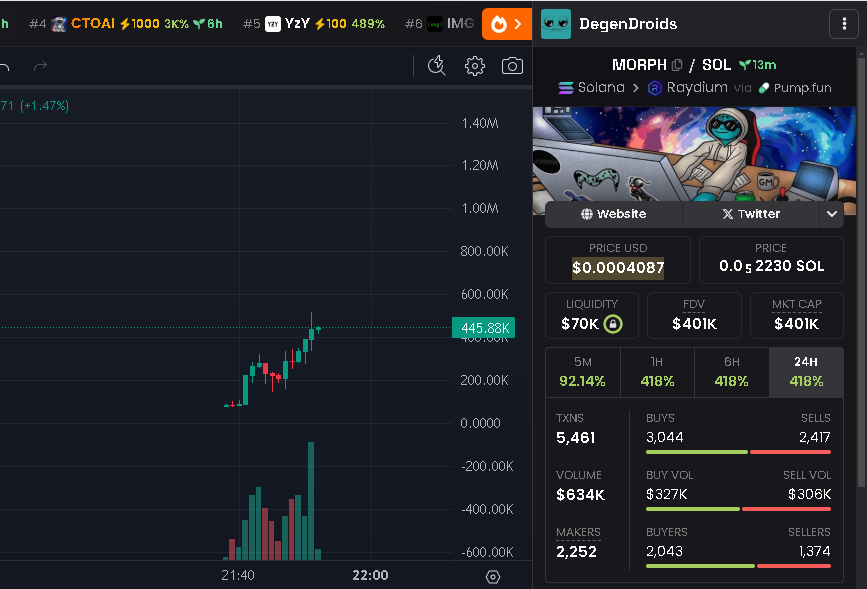The width and height of the screenshot is (867, 589).
Task: Click liquidity lock icon next to $70K
Action: 613,324
